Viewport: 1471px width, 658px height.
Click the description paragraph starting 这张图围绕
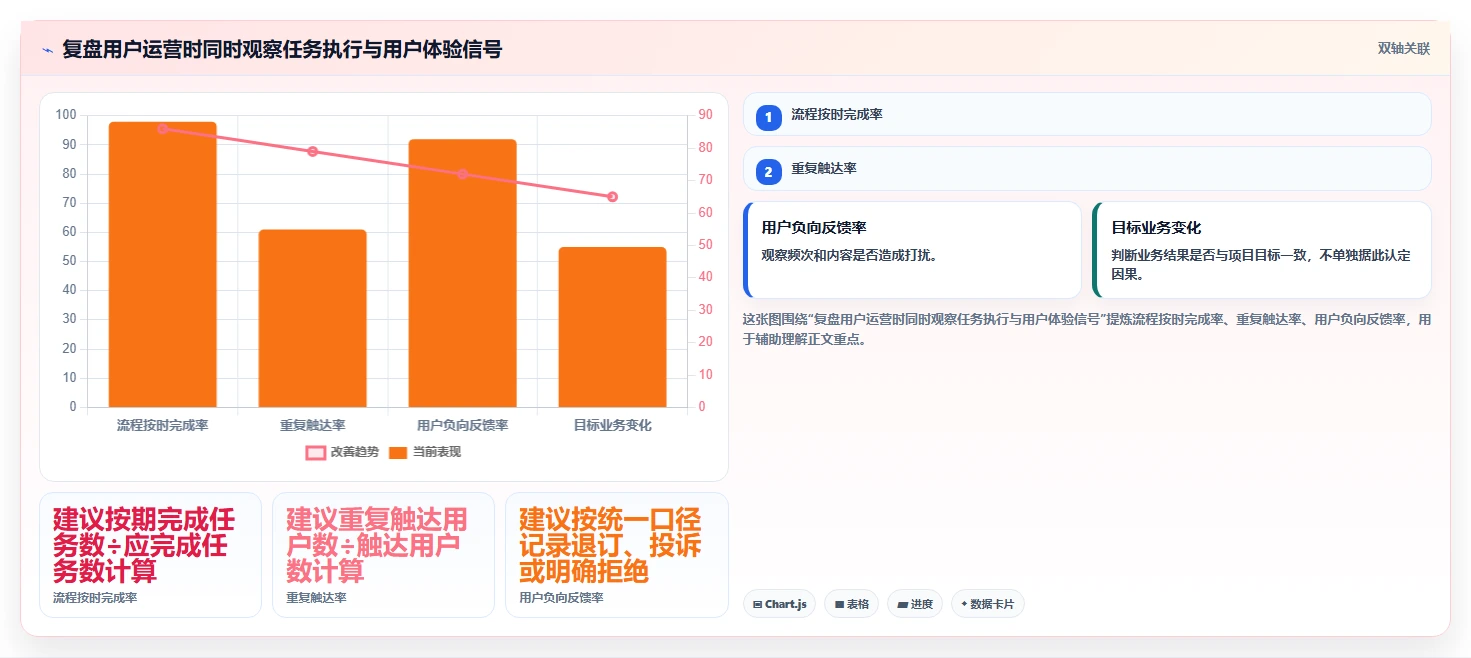(1087, 329)
